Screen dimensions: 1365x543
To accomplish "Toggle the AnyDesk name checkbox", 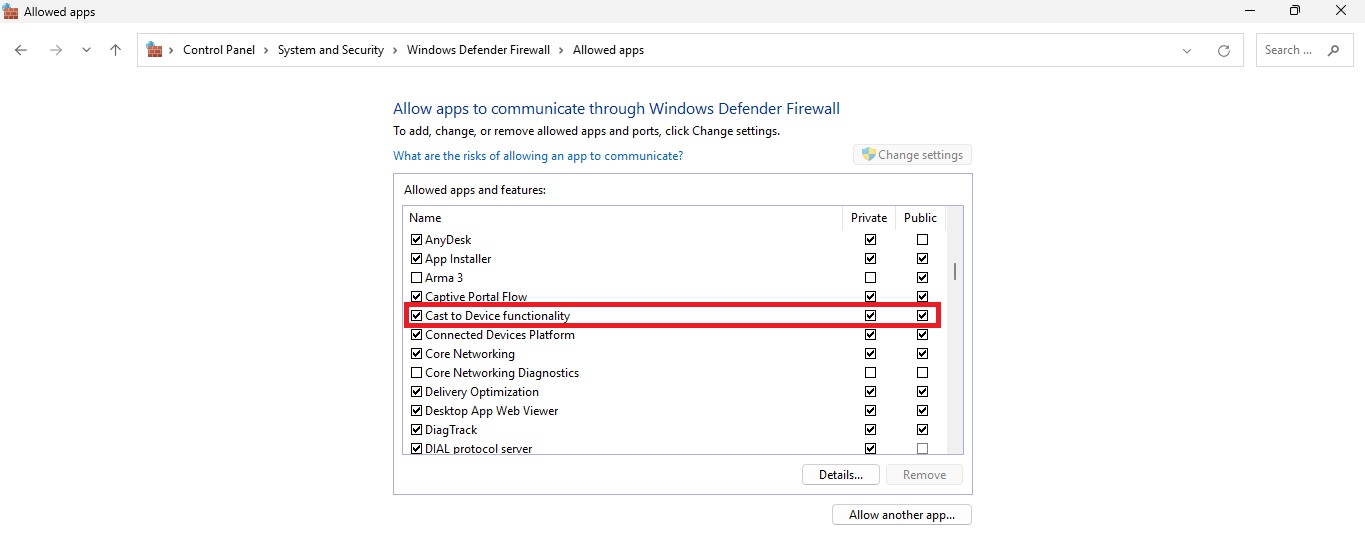I will tap(417, 240).
